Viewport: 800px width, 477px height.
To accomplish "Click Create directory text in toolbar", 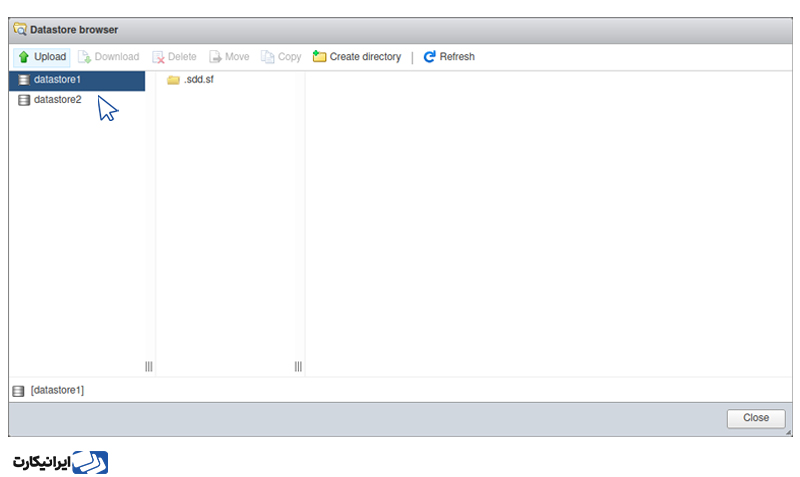I will (365, 57).
